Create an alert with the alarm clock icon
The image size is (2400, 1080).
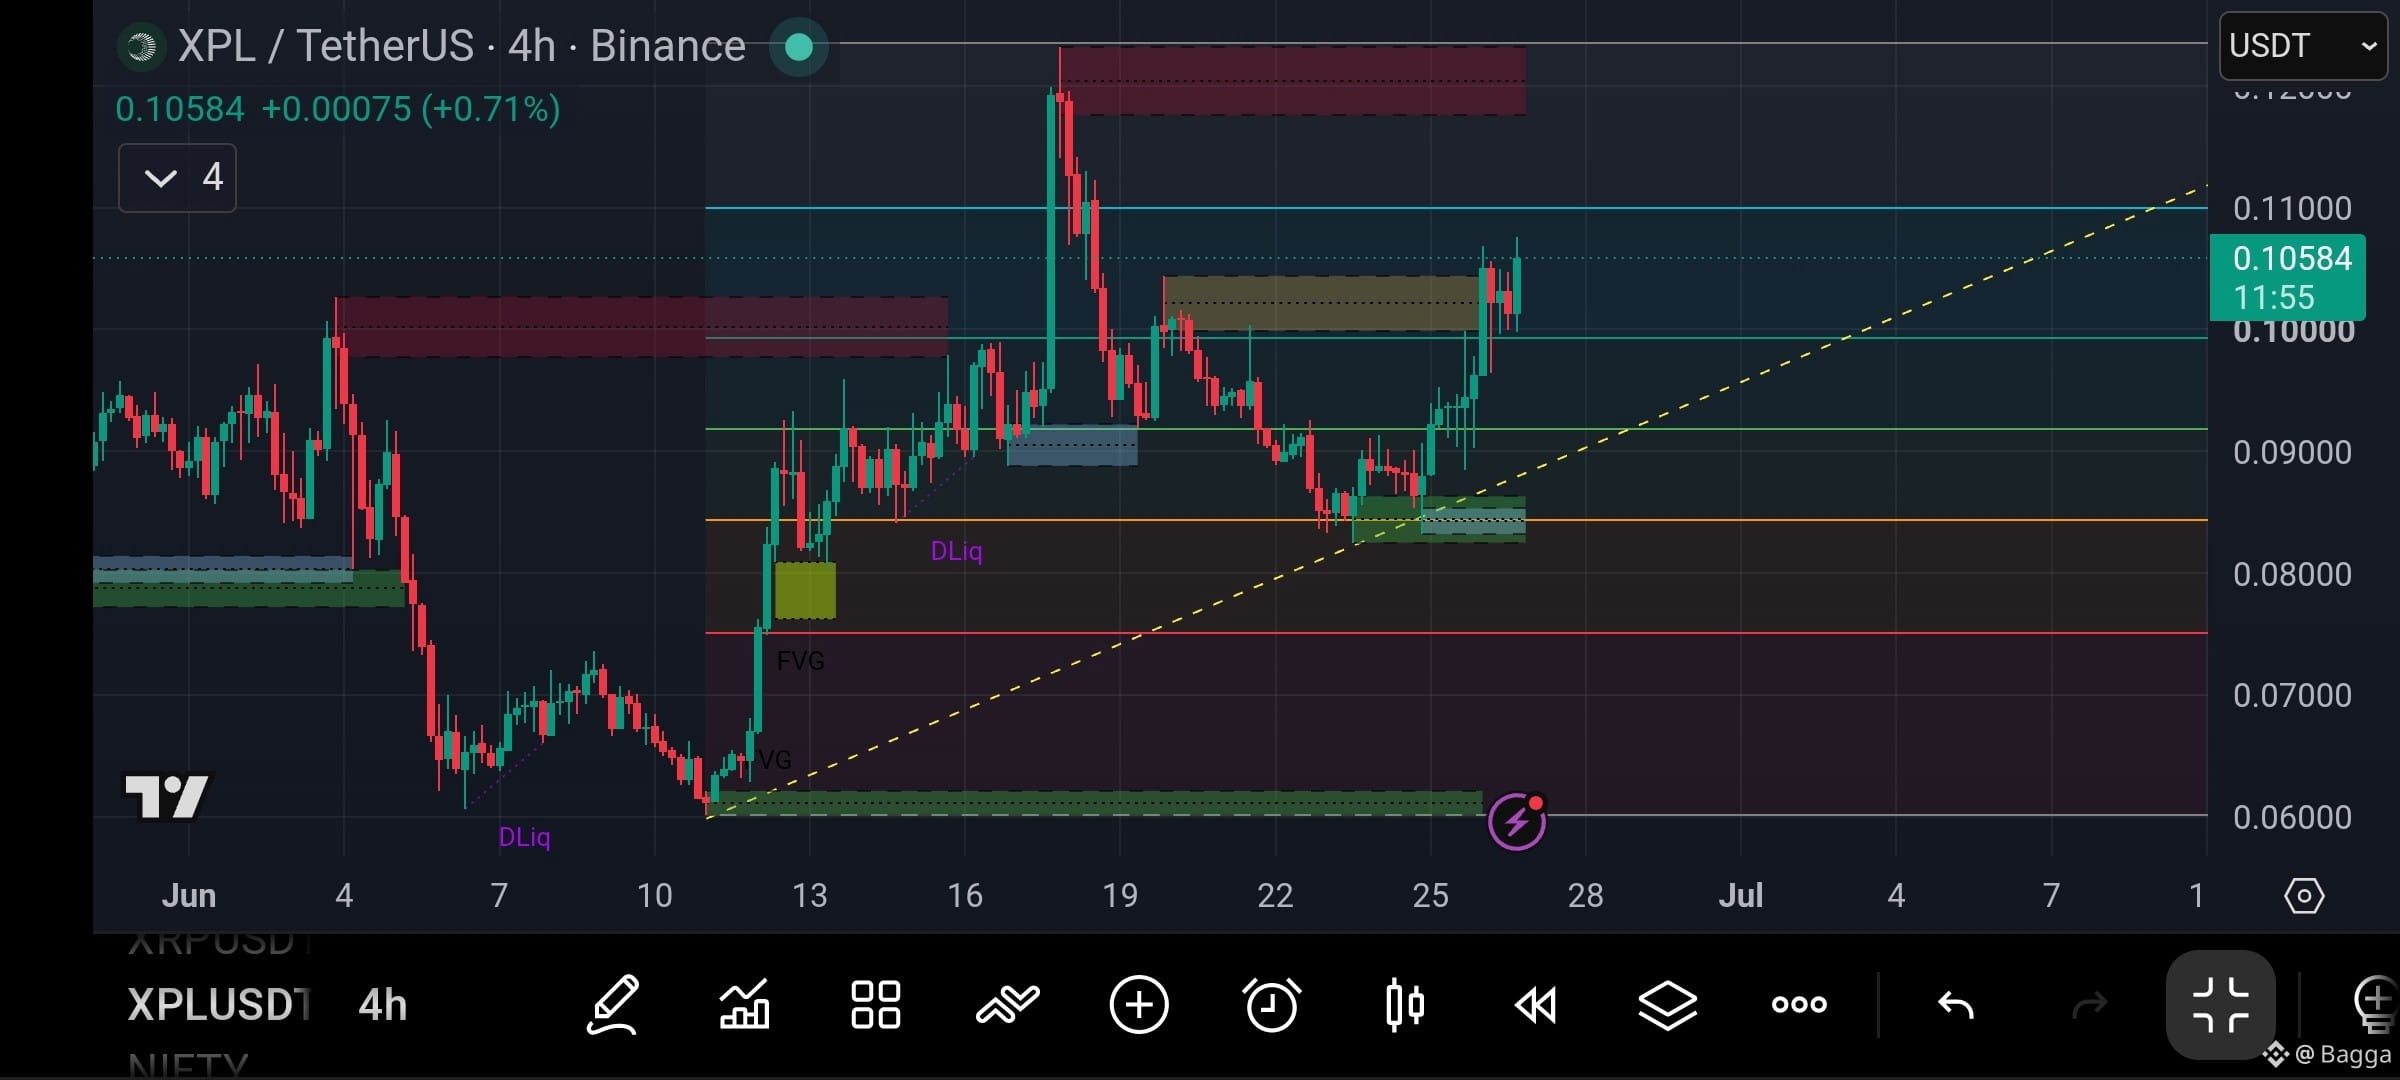point(1271,1004)
